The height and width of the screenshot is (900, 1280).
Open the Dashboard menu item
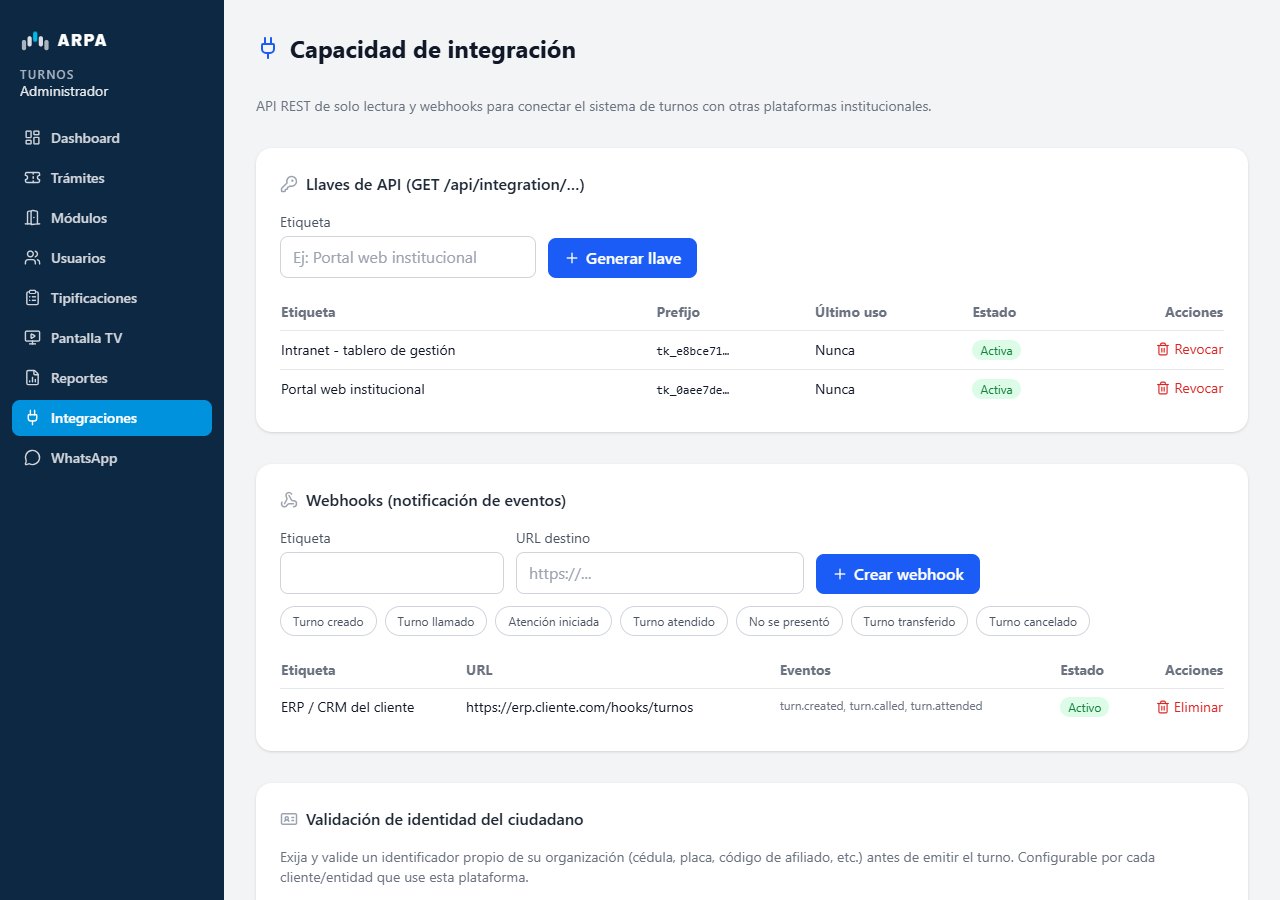[112, 138]
